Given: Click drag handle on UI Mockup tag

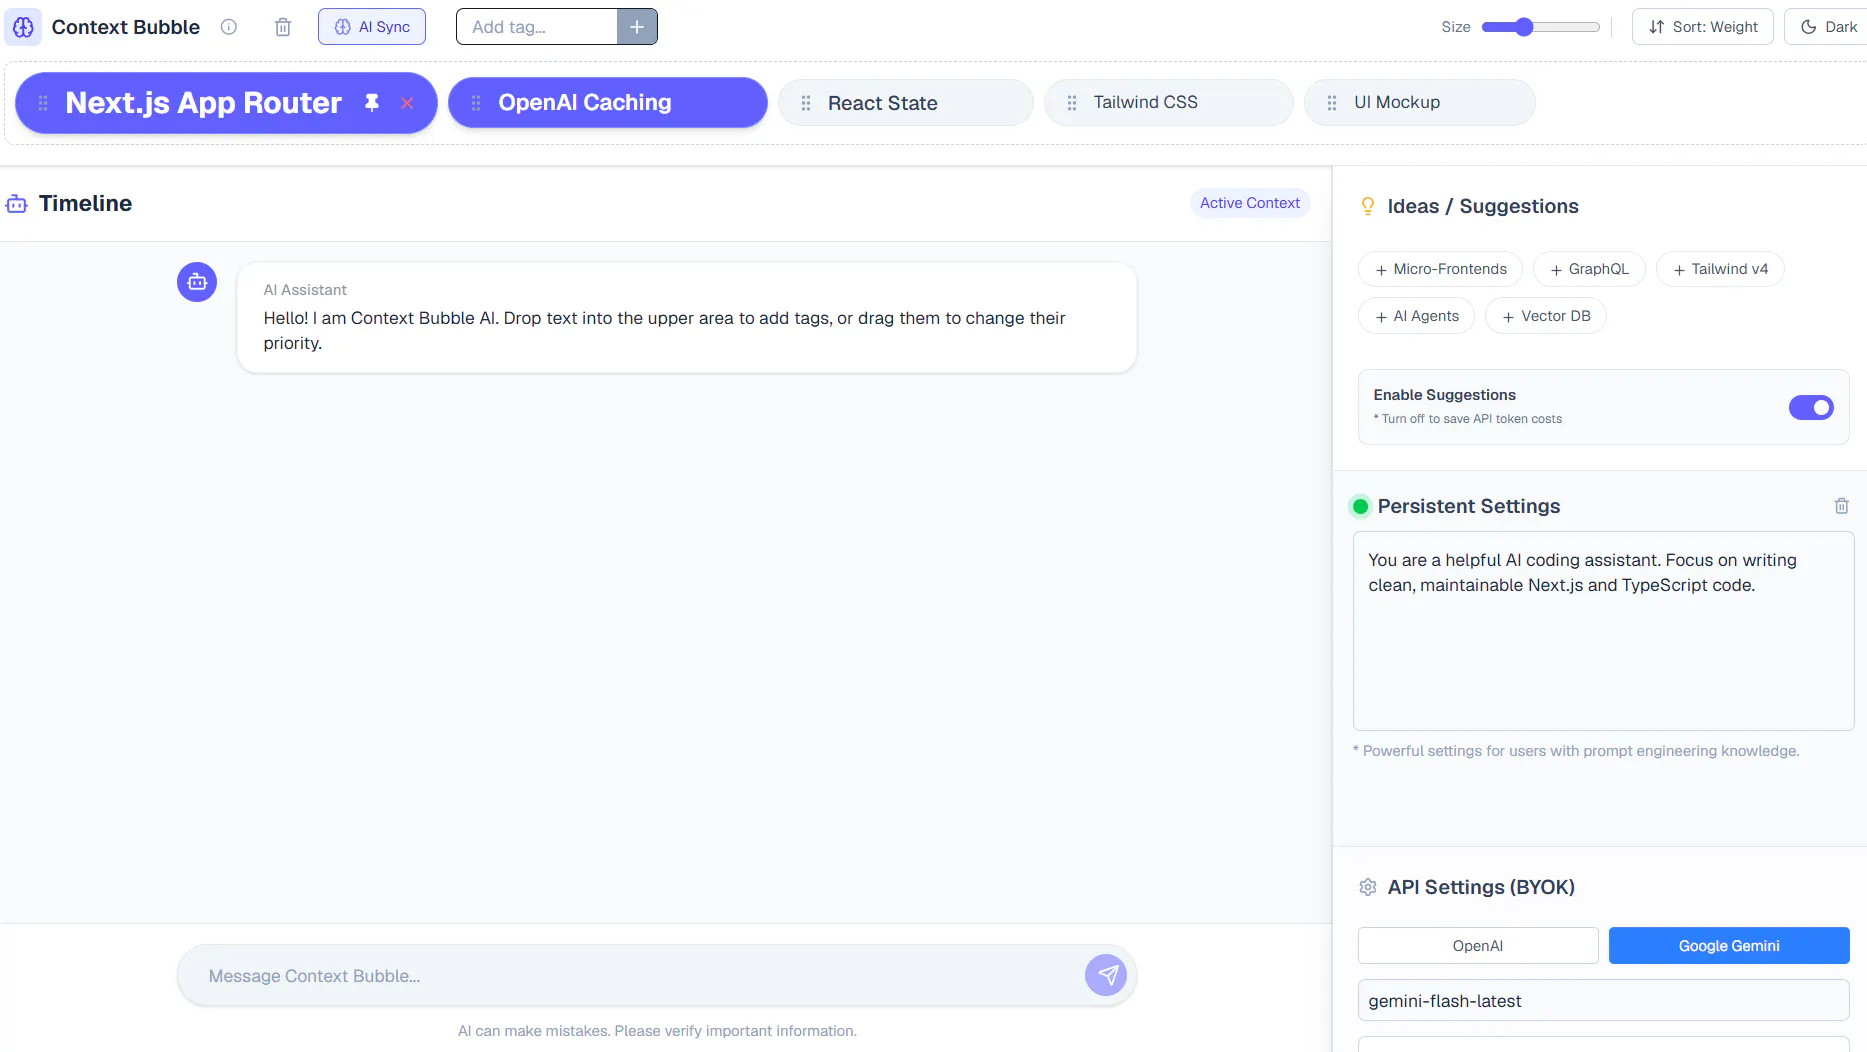Looking at the screenshot, I should pyautogui.click(x=1332, y=103).
